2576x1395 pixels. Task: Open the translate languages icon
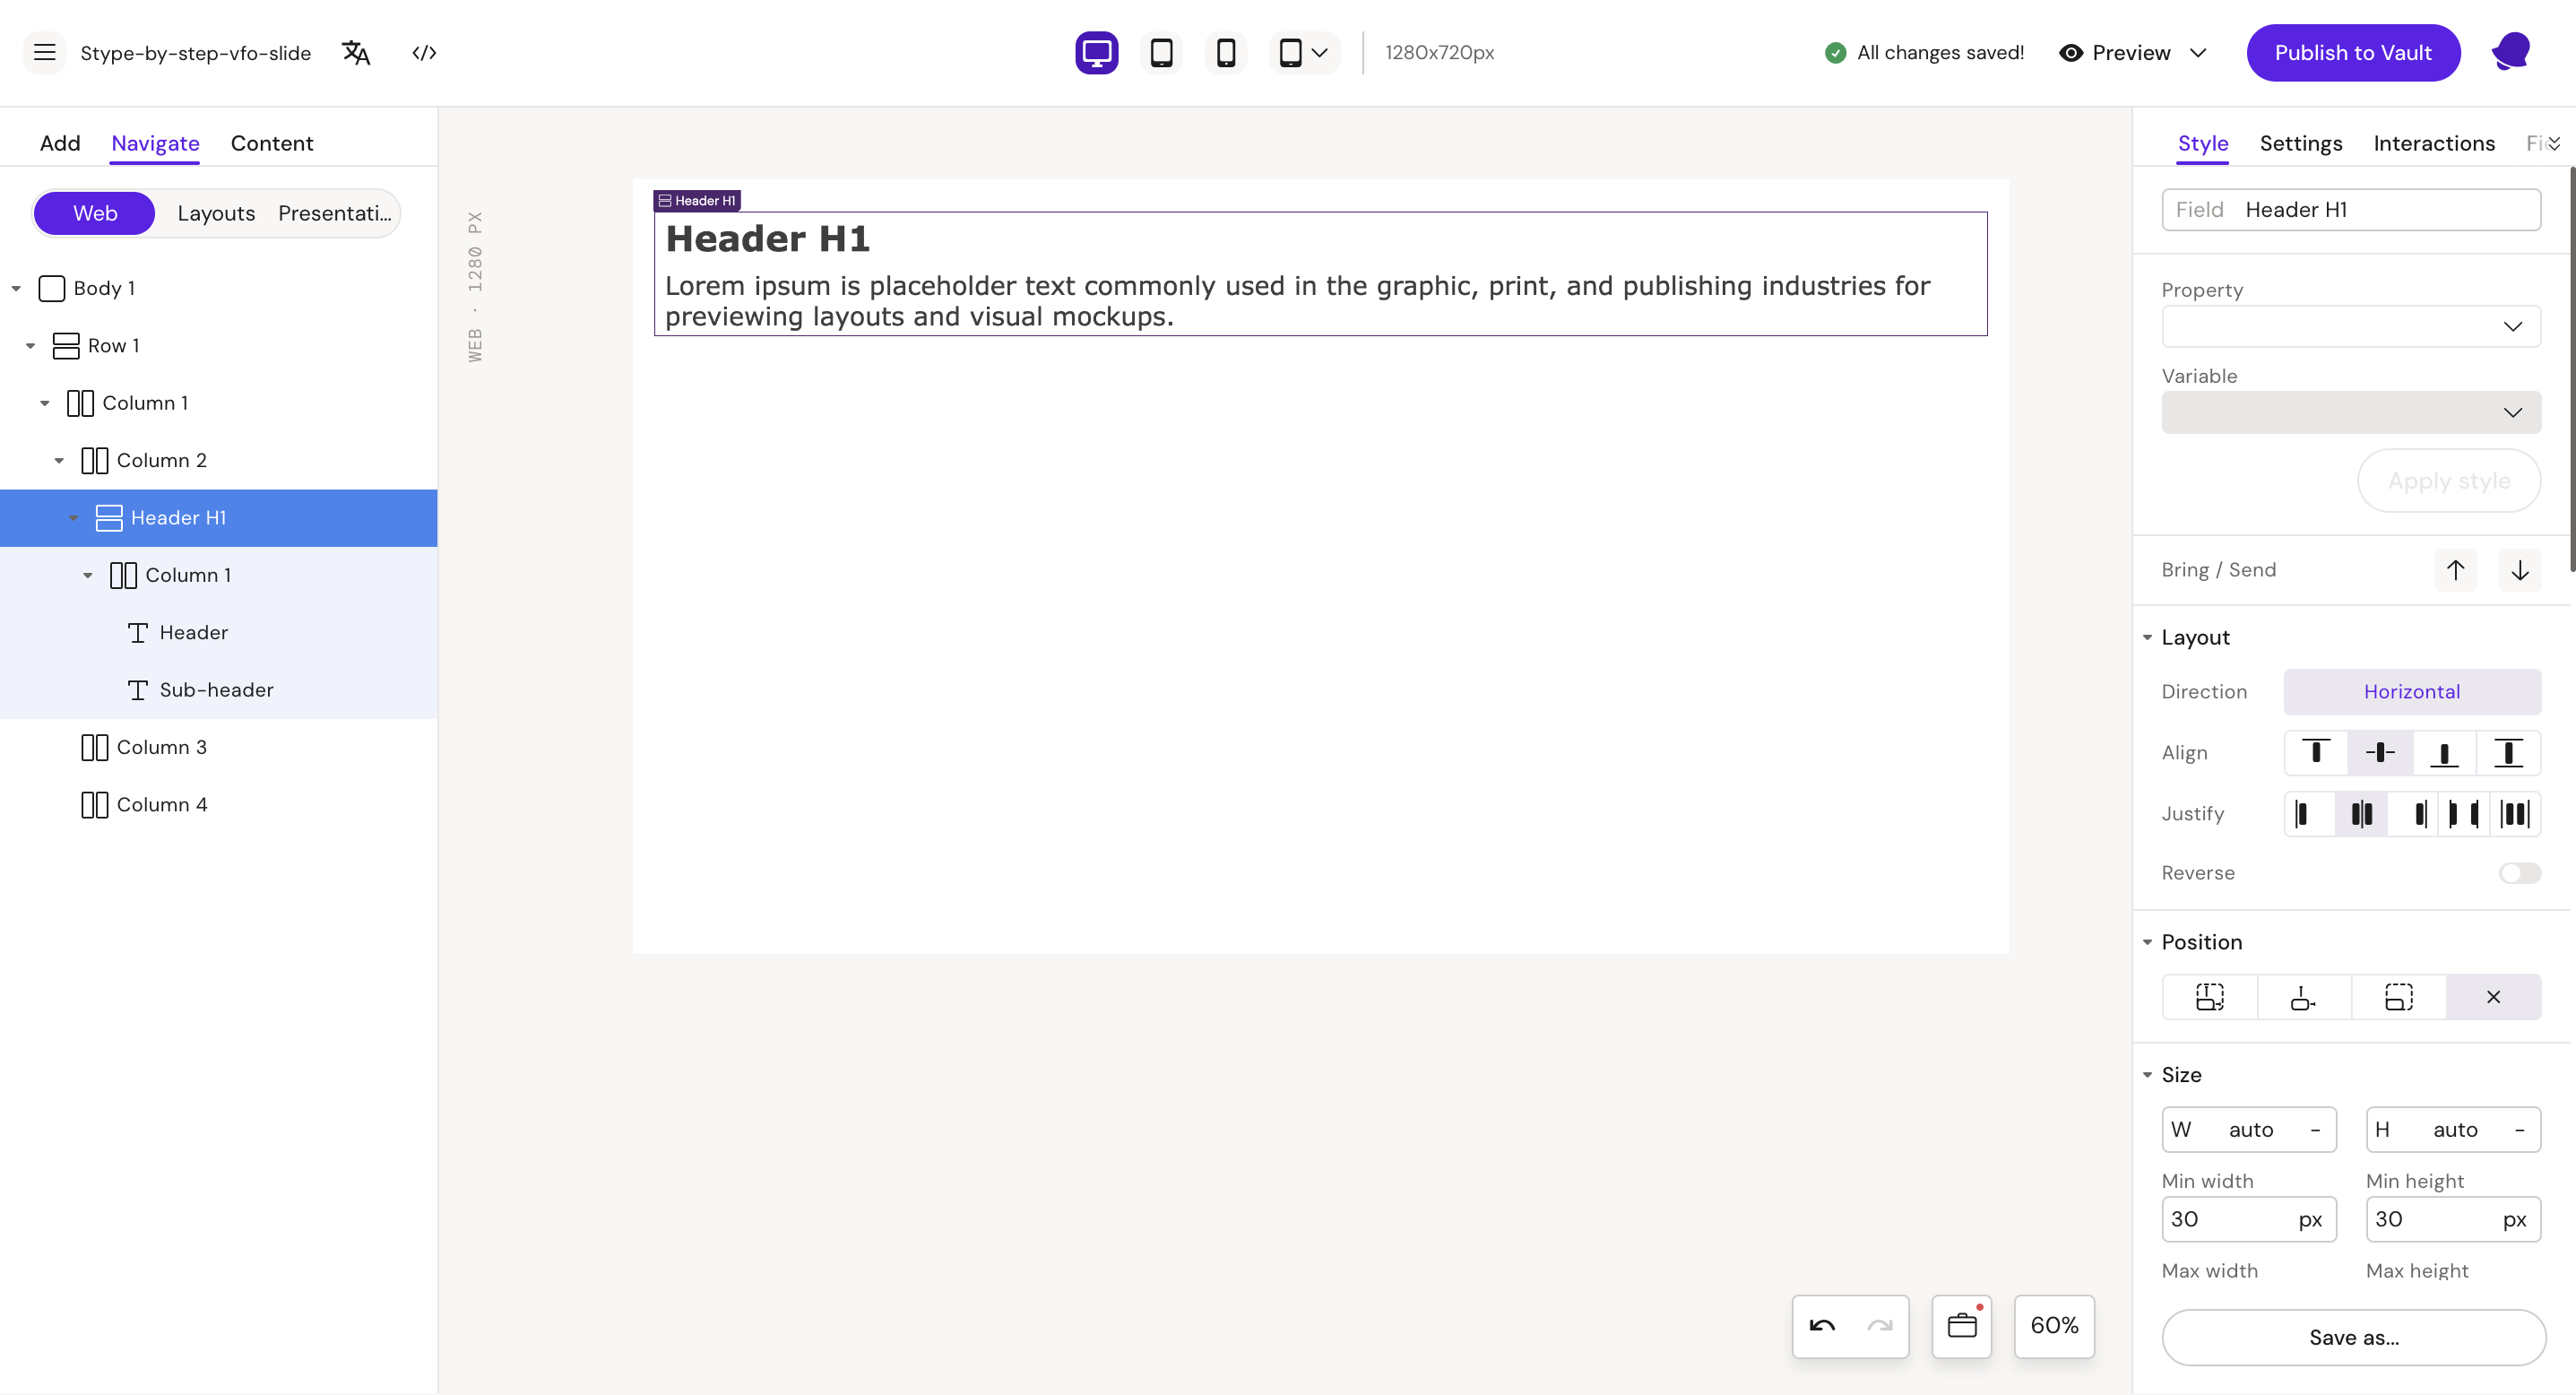tap(356, 52)
